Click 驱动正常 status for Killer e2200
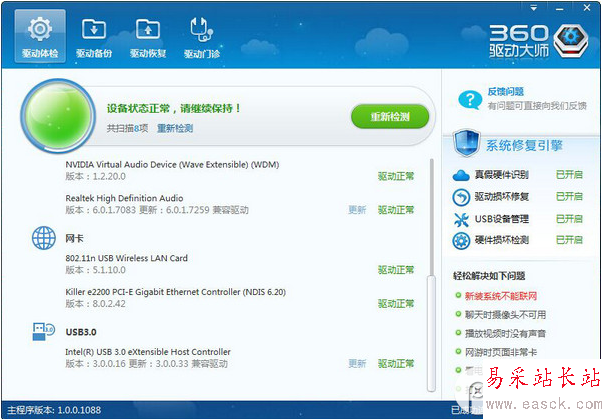The width and height of the screenshot is (603, 419). tap(396, 304)
